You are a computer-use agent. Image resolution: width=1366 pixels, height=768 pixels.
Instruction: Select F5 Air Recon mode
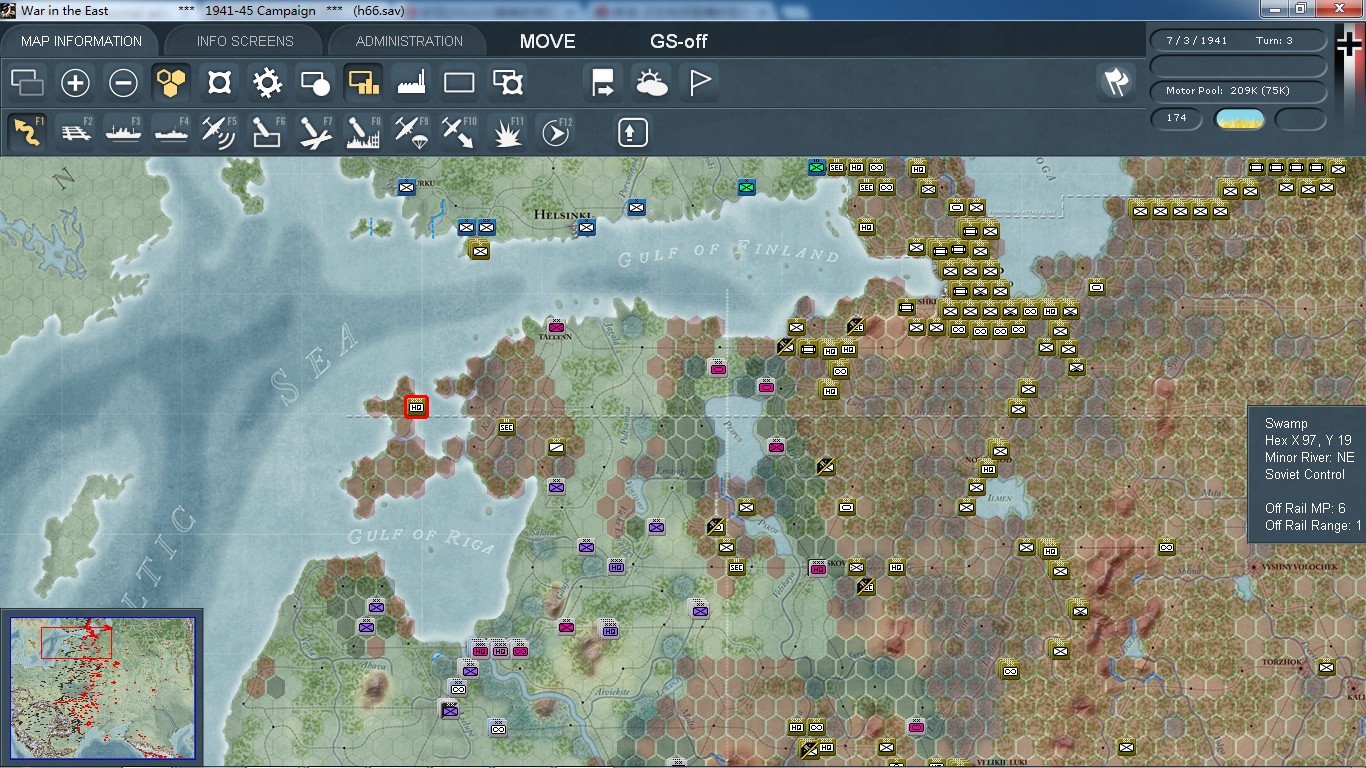tap(219, 132)
